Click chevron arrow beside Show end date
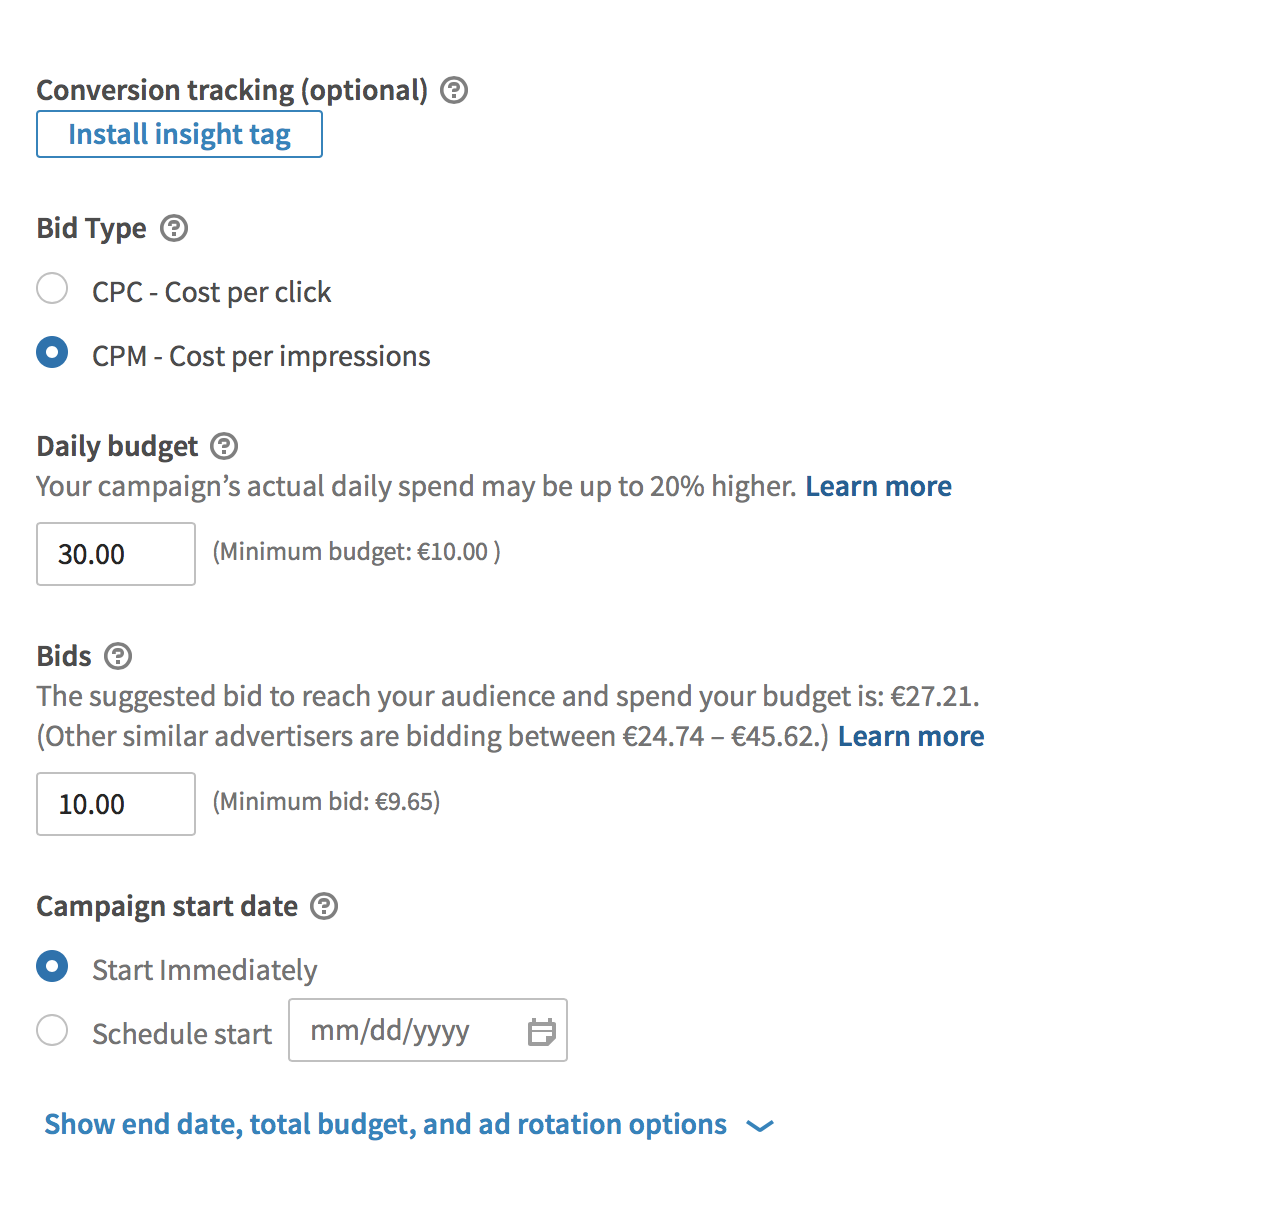Image resolution: width=1286 pixels, height=1212 pixels. (760, 1126)
